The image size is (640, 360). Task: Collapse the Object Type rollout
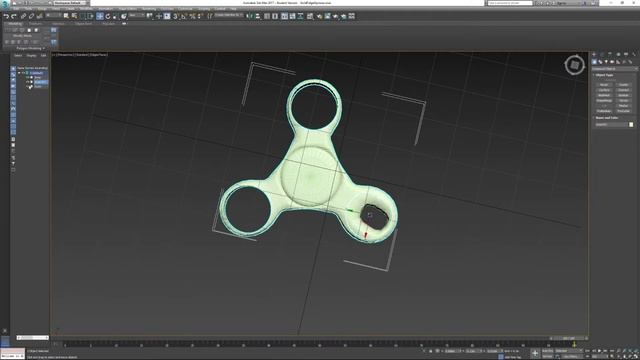604,75
